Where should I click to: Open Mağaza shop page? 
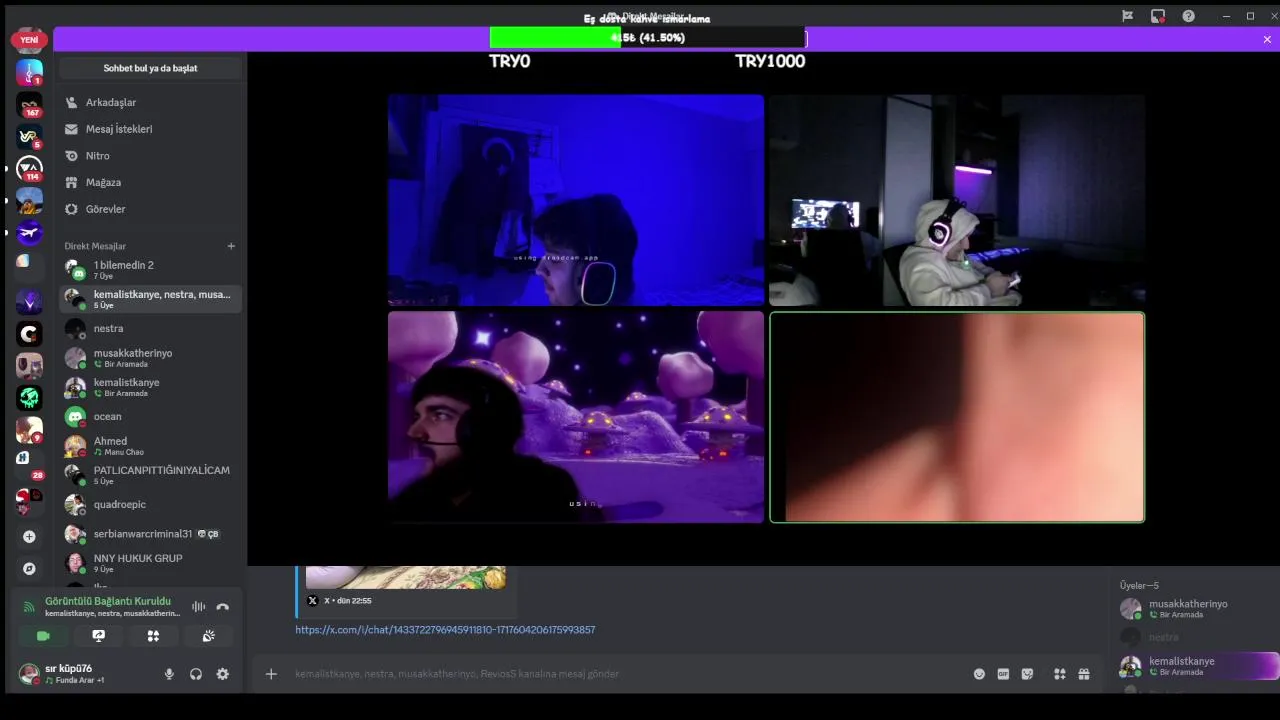[x=150, y=182]
